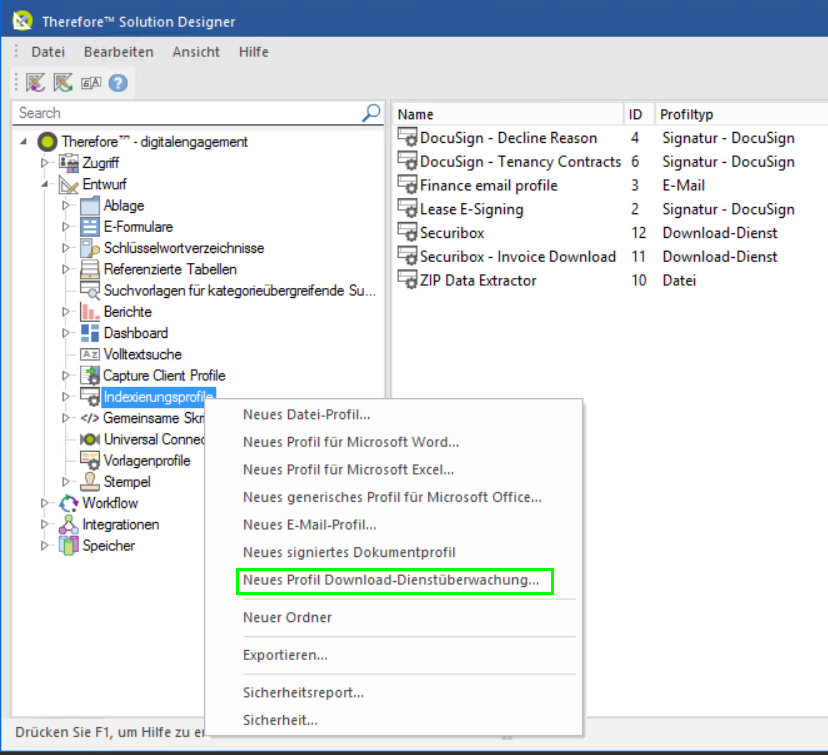Click the profile icon beside ZIP Data Extractor

(x=408, y=280)
